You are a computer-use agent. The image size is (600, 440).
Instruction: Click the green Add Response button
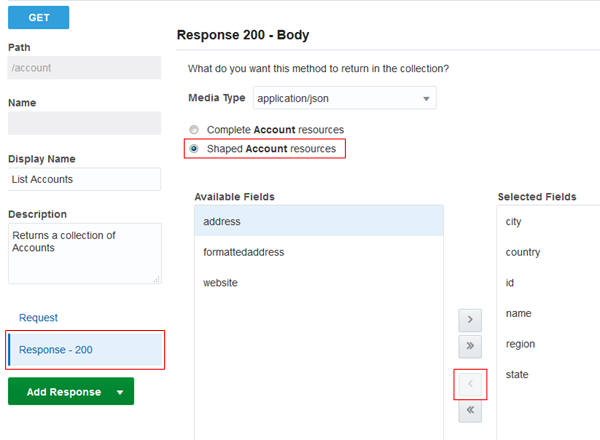click(63, 392)
